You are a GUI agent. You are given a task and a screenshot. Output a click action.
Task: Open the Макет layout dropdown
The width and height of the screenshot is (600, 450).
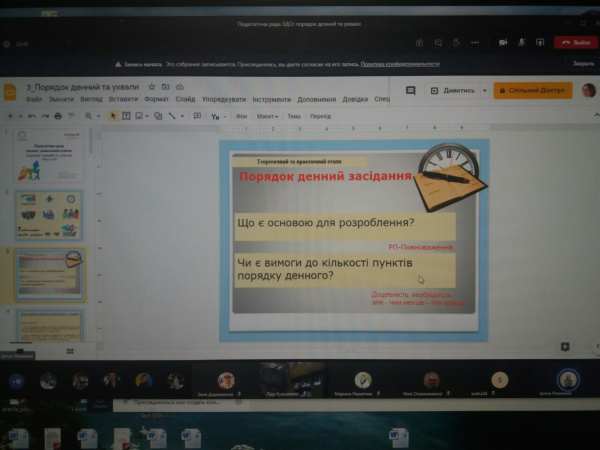[x=267, y=116]
